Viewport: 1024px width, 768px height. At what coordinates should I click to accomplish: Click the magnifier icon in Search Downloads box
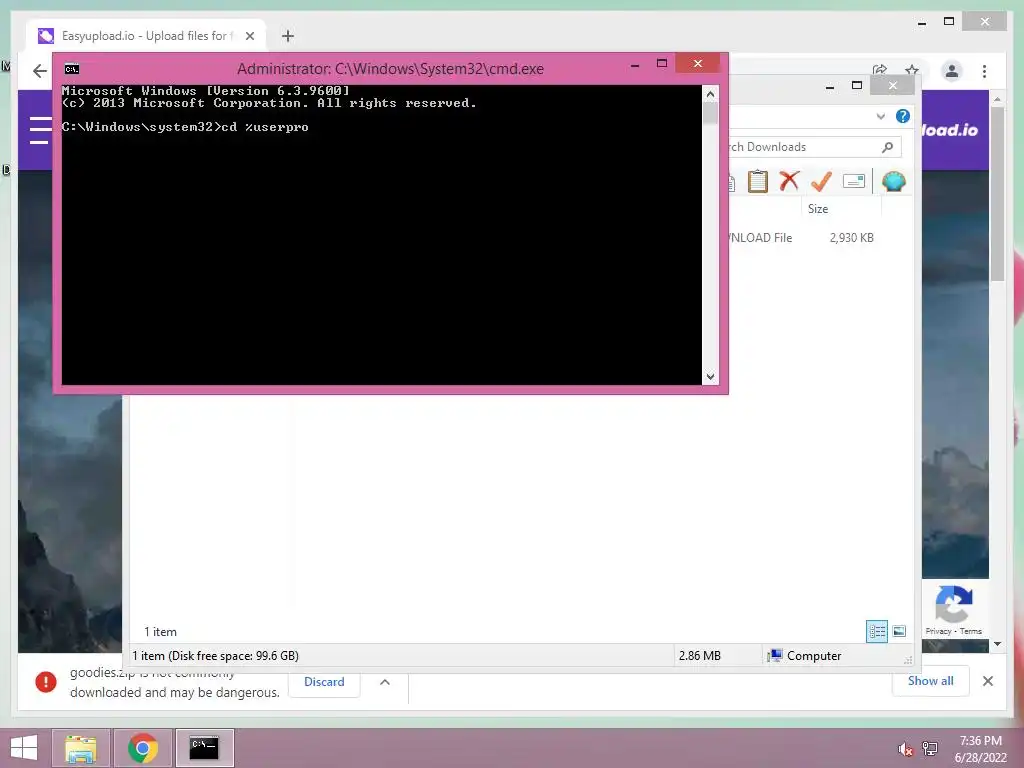887,148
